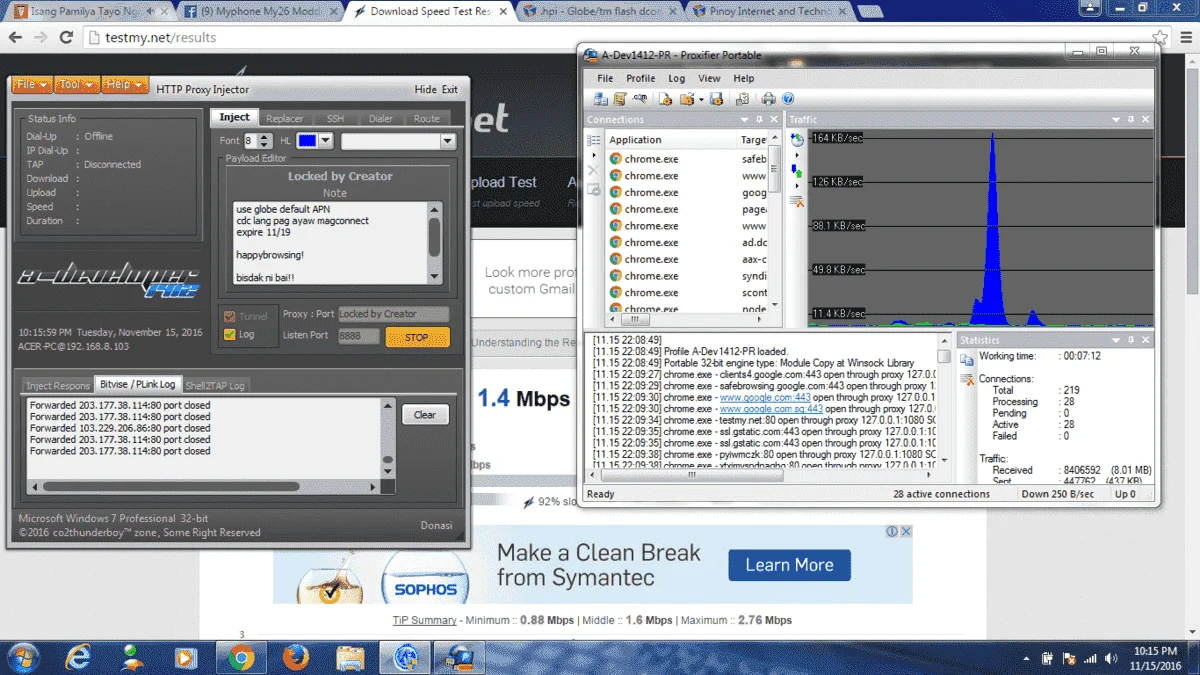Switch to the Replacer tab

285,118
